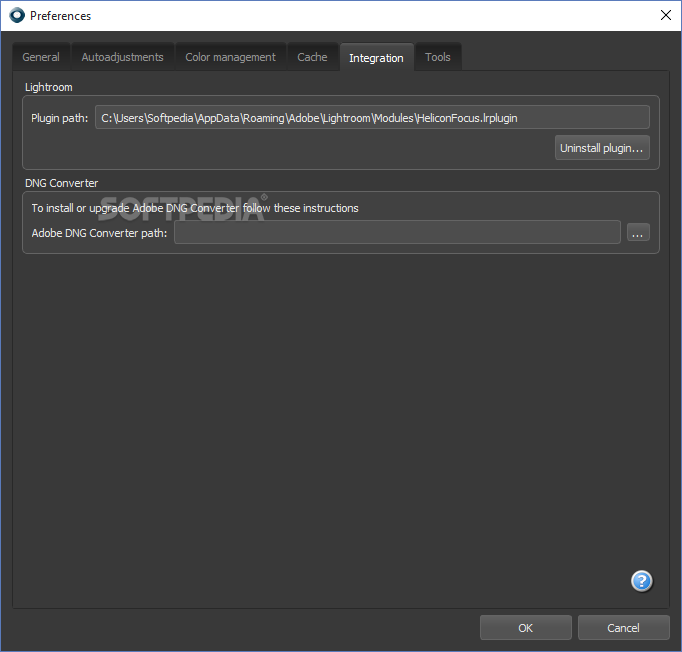Cancel the Preferences dialog
Image resolution: width=682 pixels, height=652 pixels.
click(x=623, y=628)
